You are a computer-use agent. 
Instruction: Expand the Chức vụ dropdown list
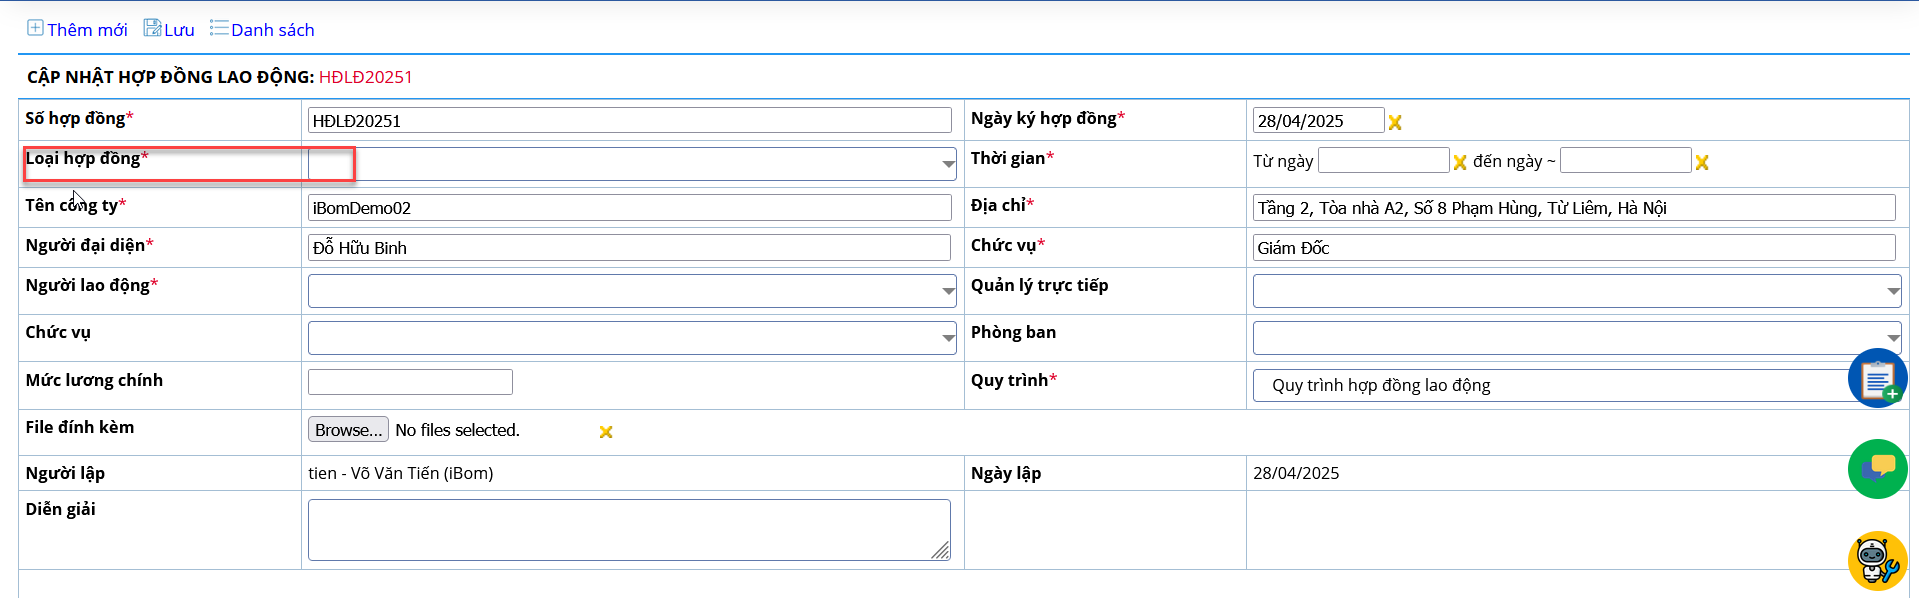click(x=948, y=338)
